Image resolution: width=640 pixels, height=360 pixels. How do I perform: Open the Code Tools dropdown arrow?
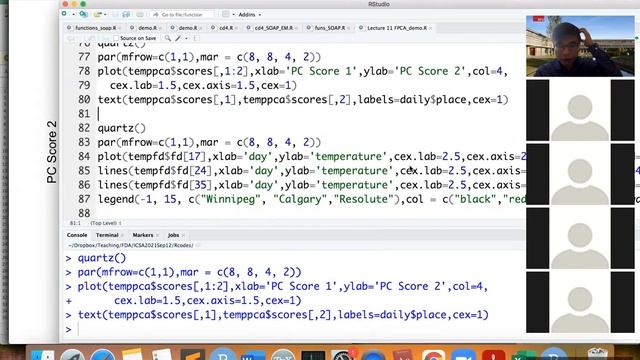point(187,38)
